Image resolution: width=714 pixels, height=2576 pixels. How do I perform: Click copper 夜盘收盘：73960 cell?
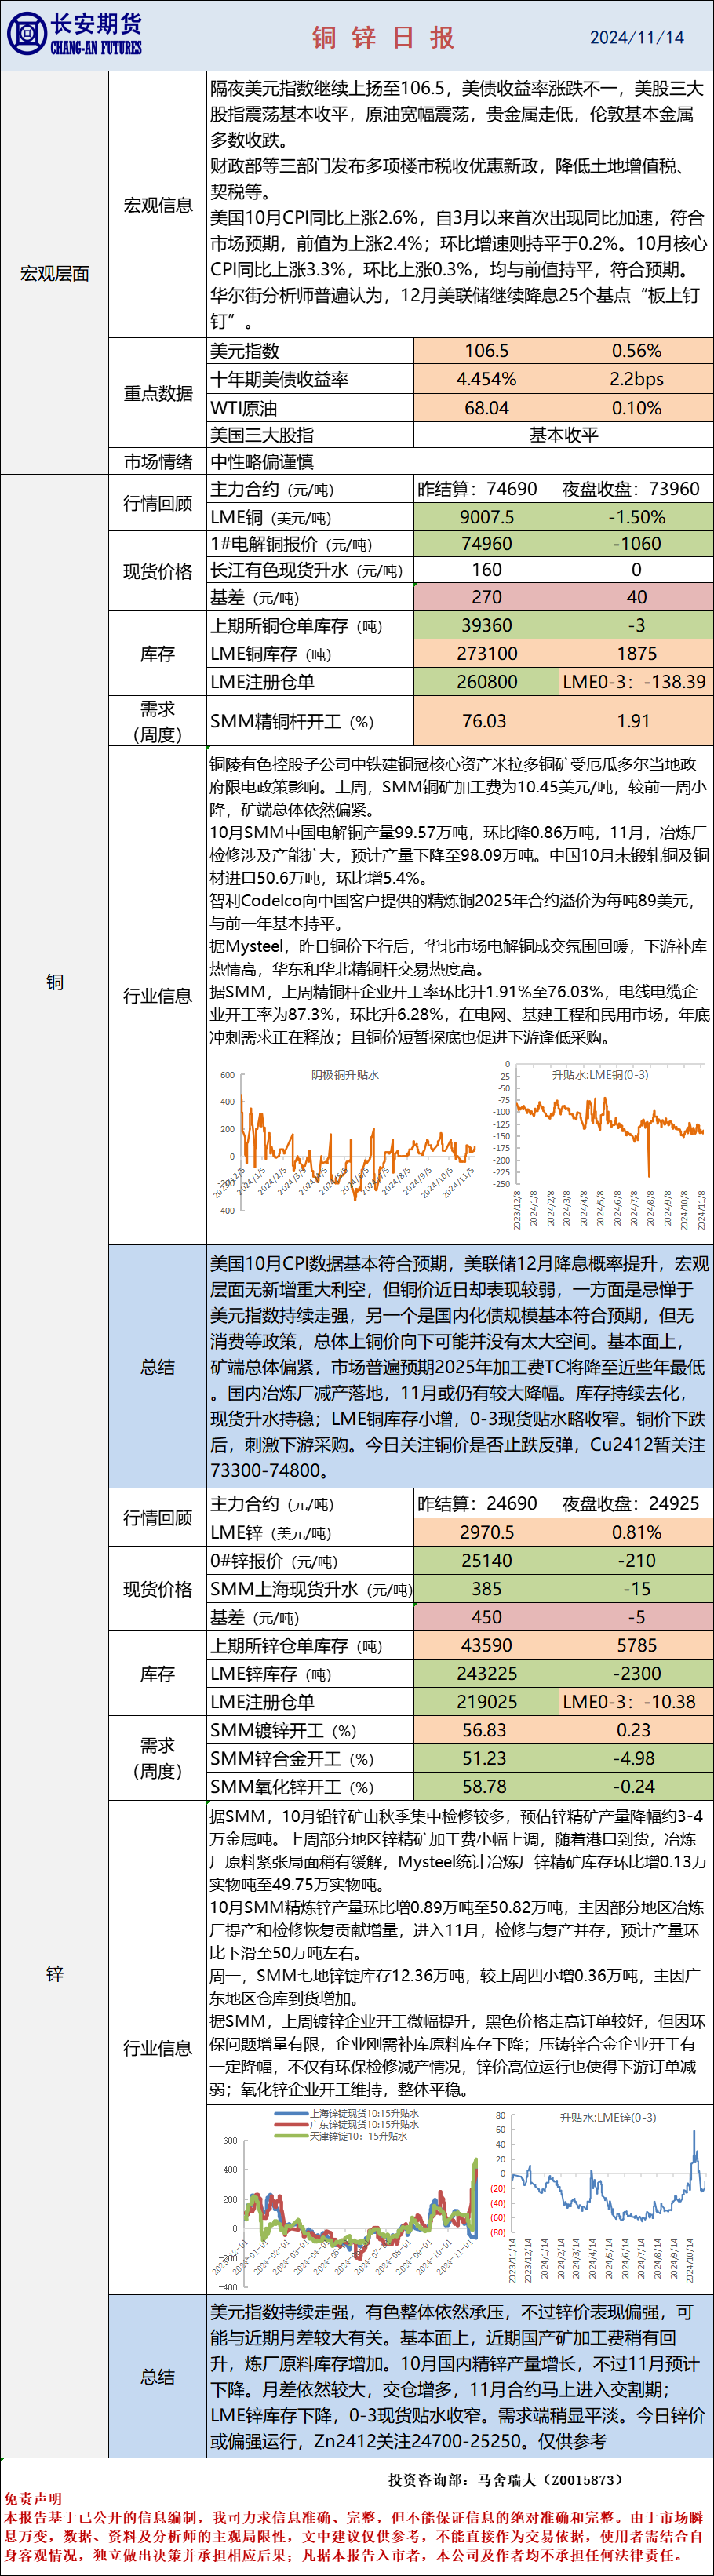pos(636,489)
